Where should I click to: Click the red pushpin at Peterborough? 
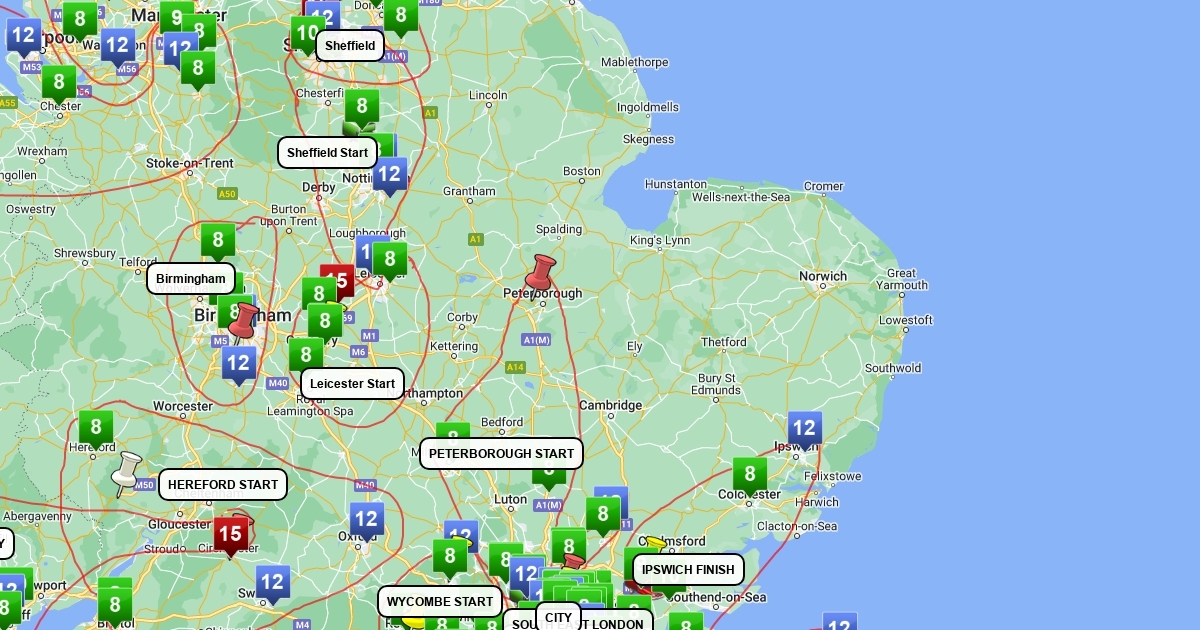point(541,271)
